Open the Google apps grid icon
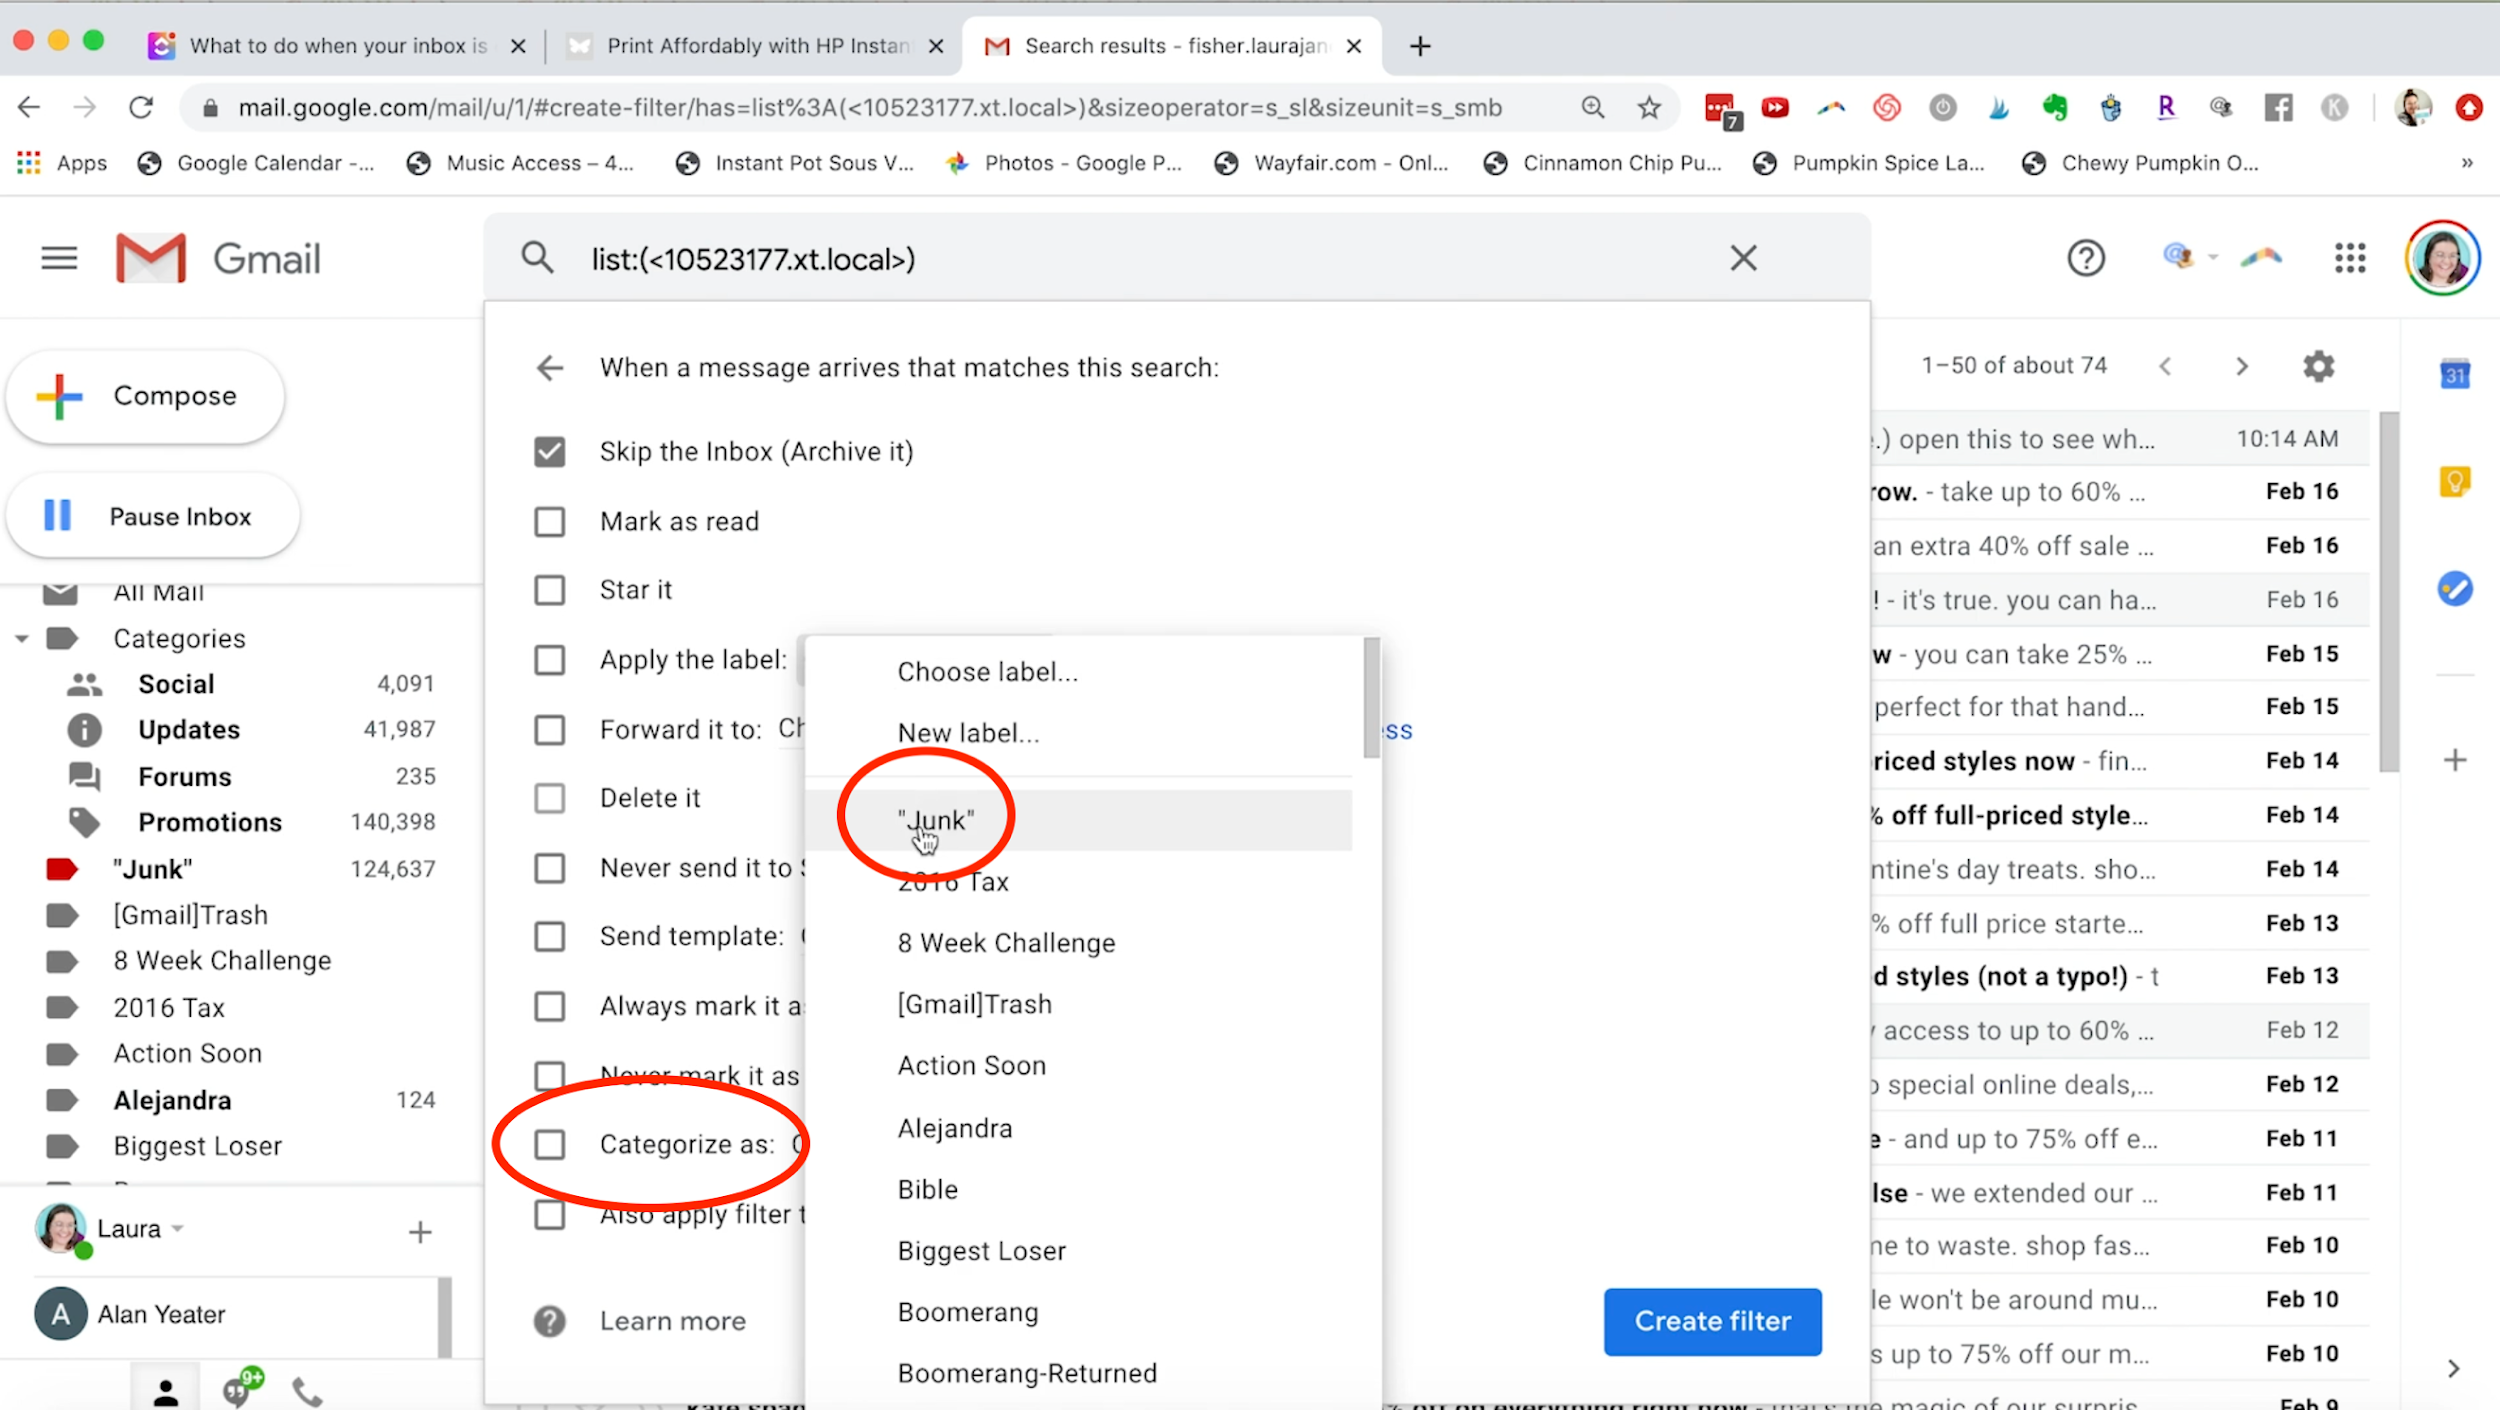Screen dimensions: 2500x1410 pyautogui.click(x=2350, y=258)
